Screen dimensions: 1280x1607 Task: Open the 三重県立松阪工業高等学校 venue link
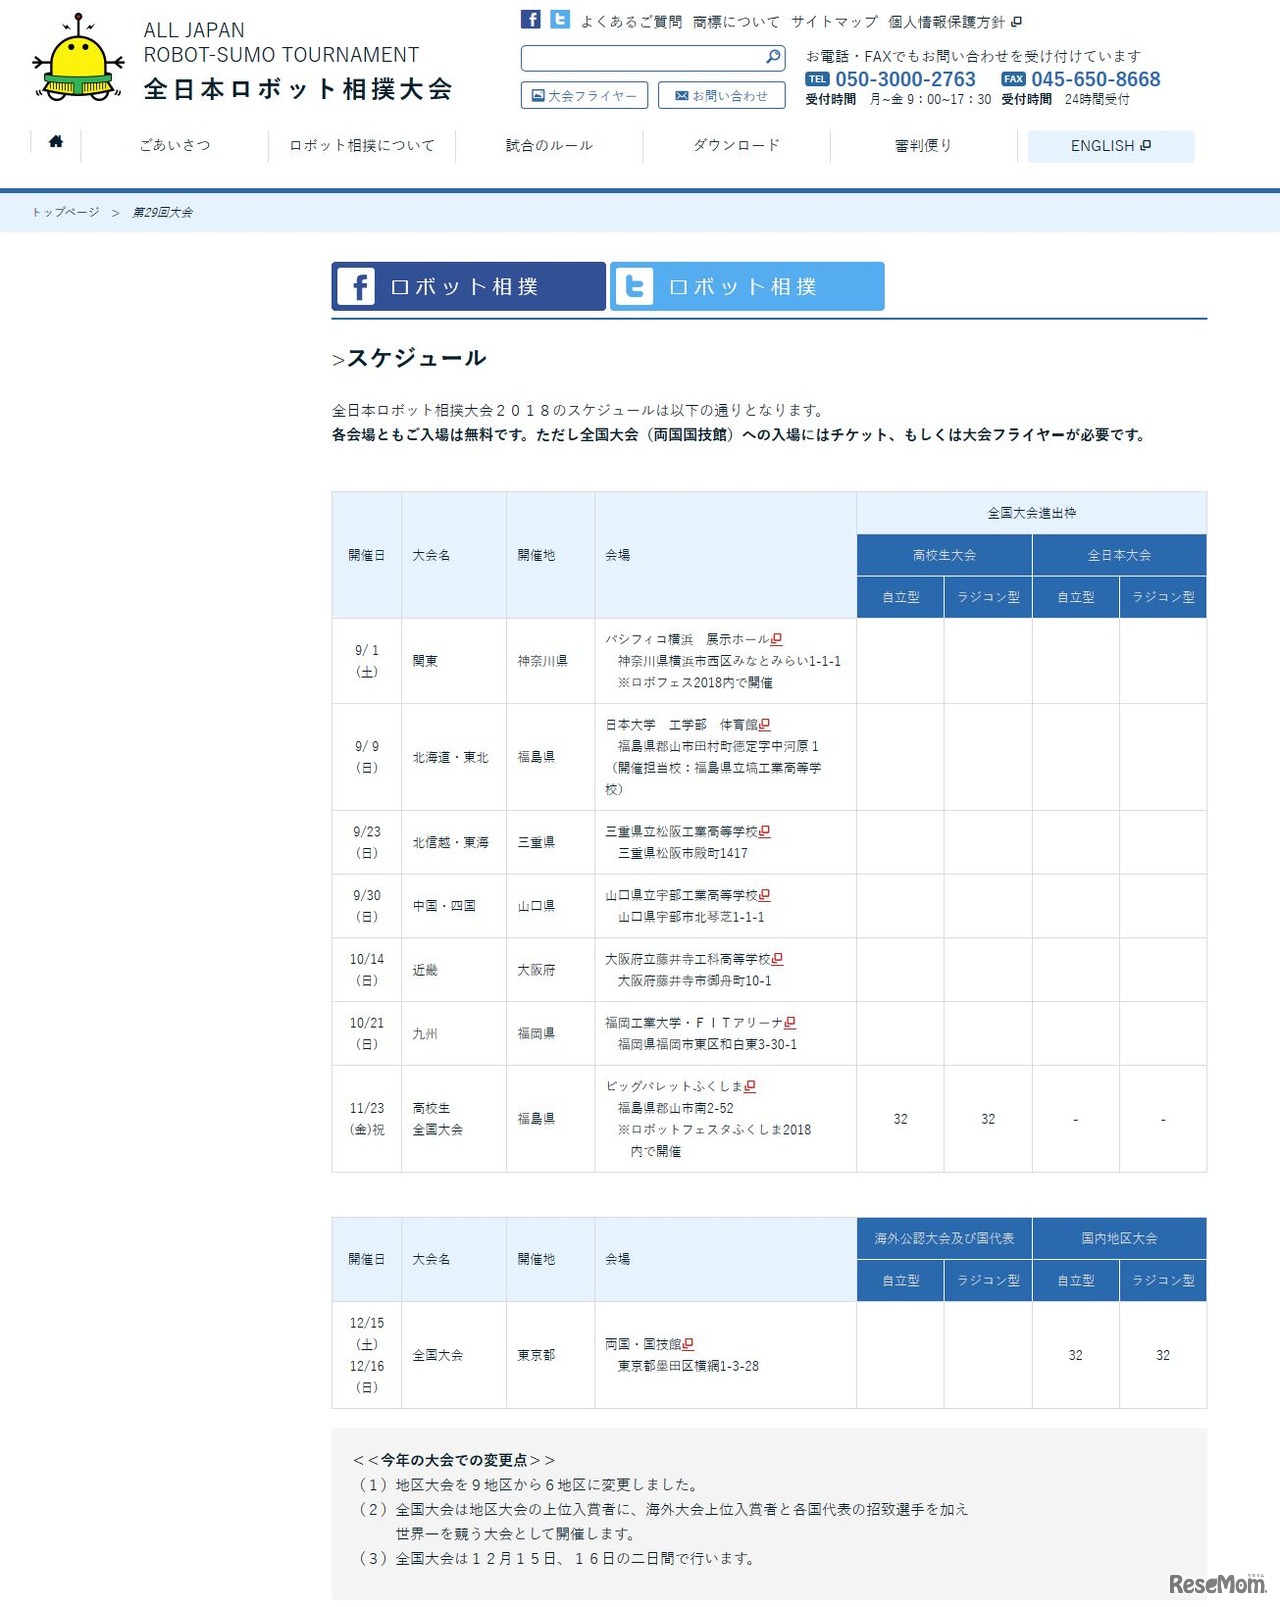[x=681, y=831]
